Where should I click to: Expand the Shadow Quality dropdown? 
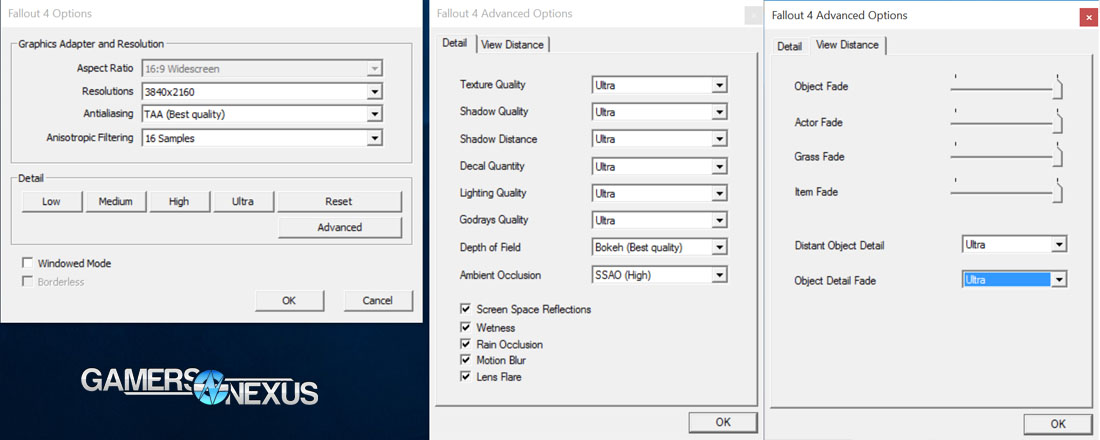coord(659,112)
